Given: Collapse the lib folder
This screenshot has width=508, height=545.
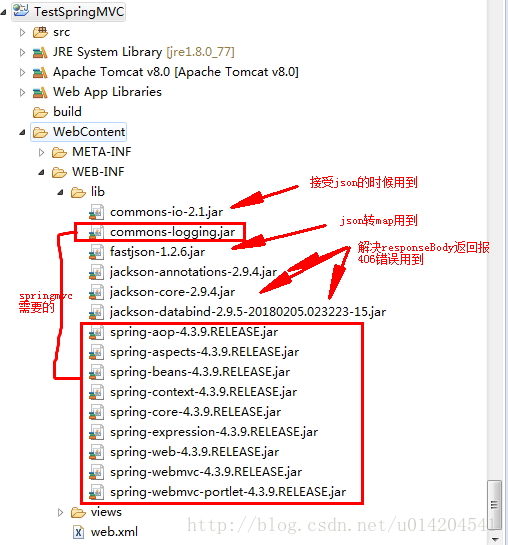Looking at the screenshot, I should tap(60, 192).
